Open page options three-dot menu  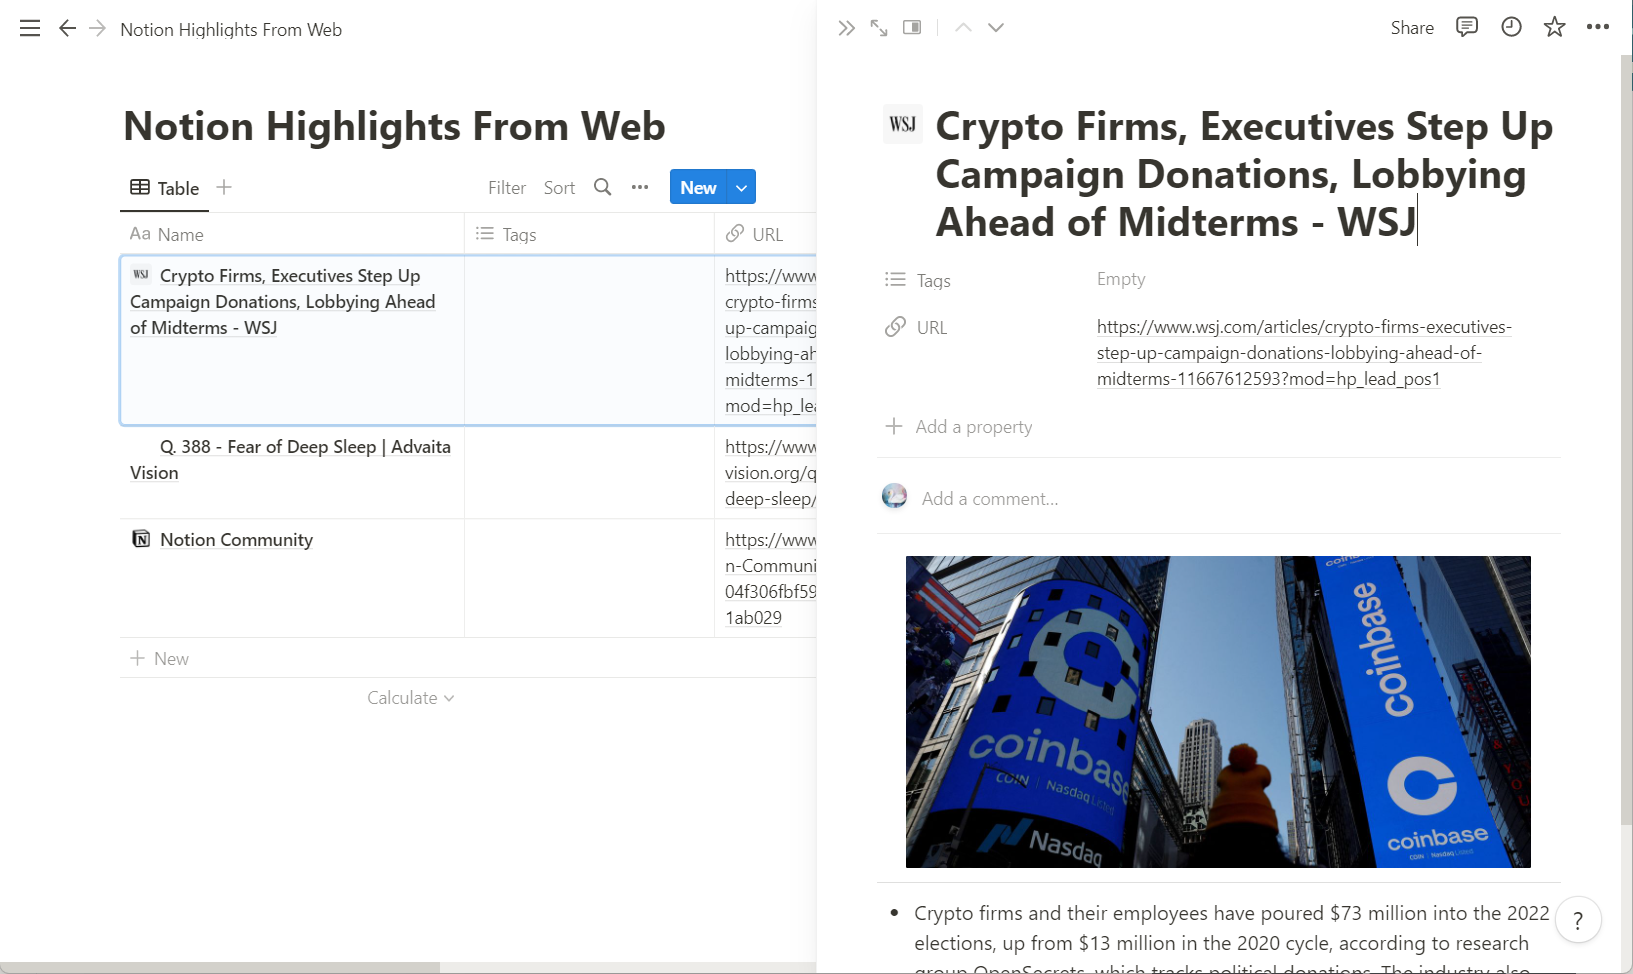(1598, 27)
